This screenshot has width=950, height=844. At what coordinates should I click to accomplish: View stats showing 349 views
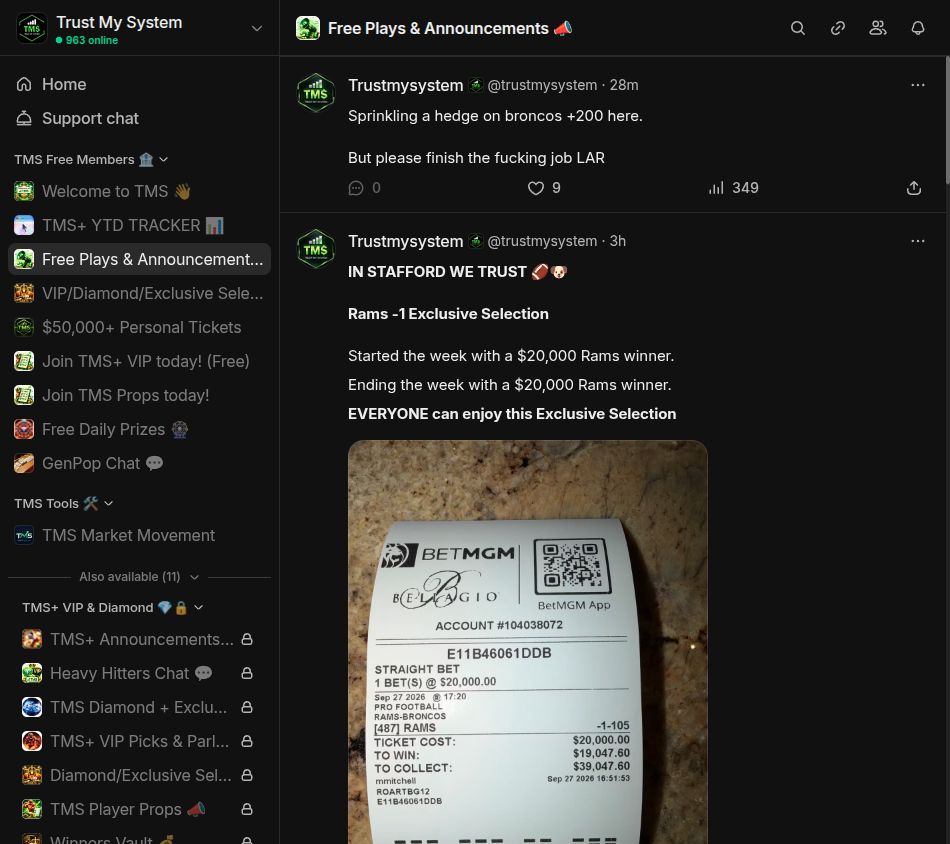pos(733,188)
